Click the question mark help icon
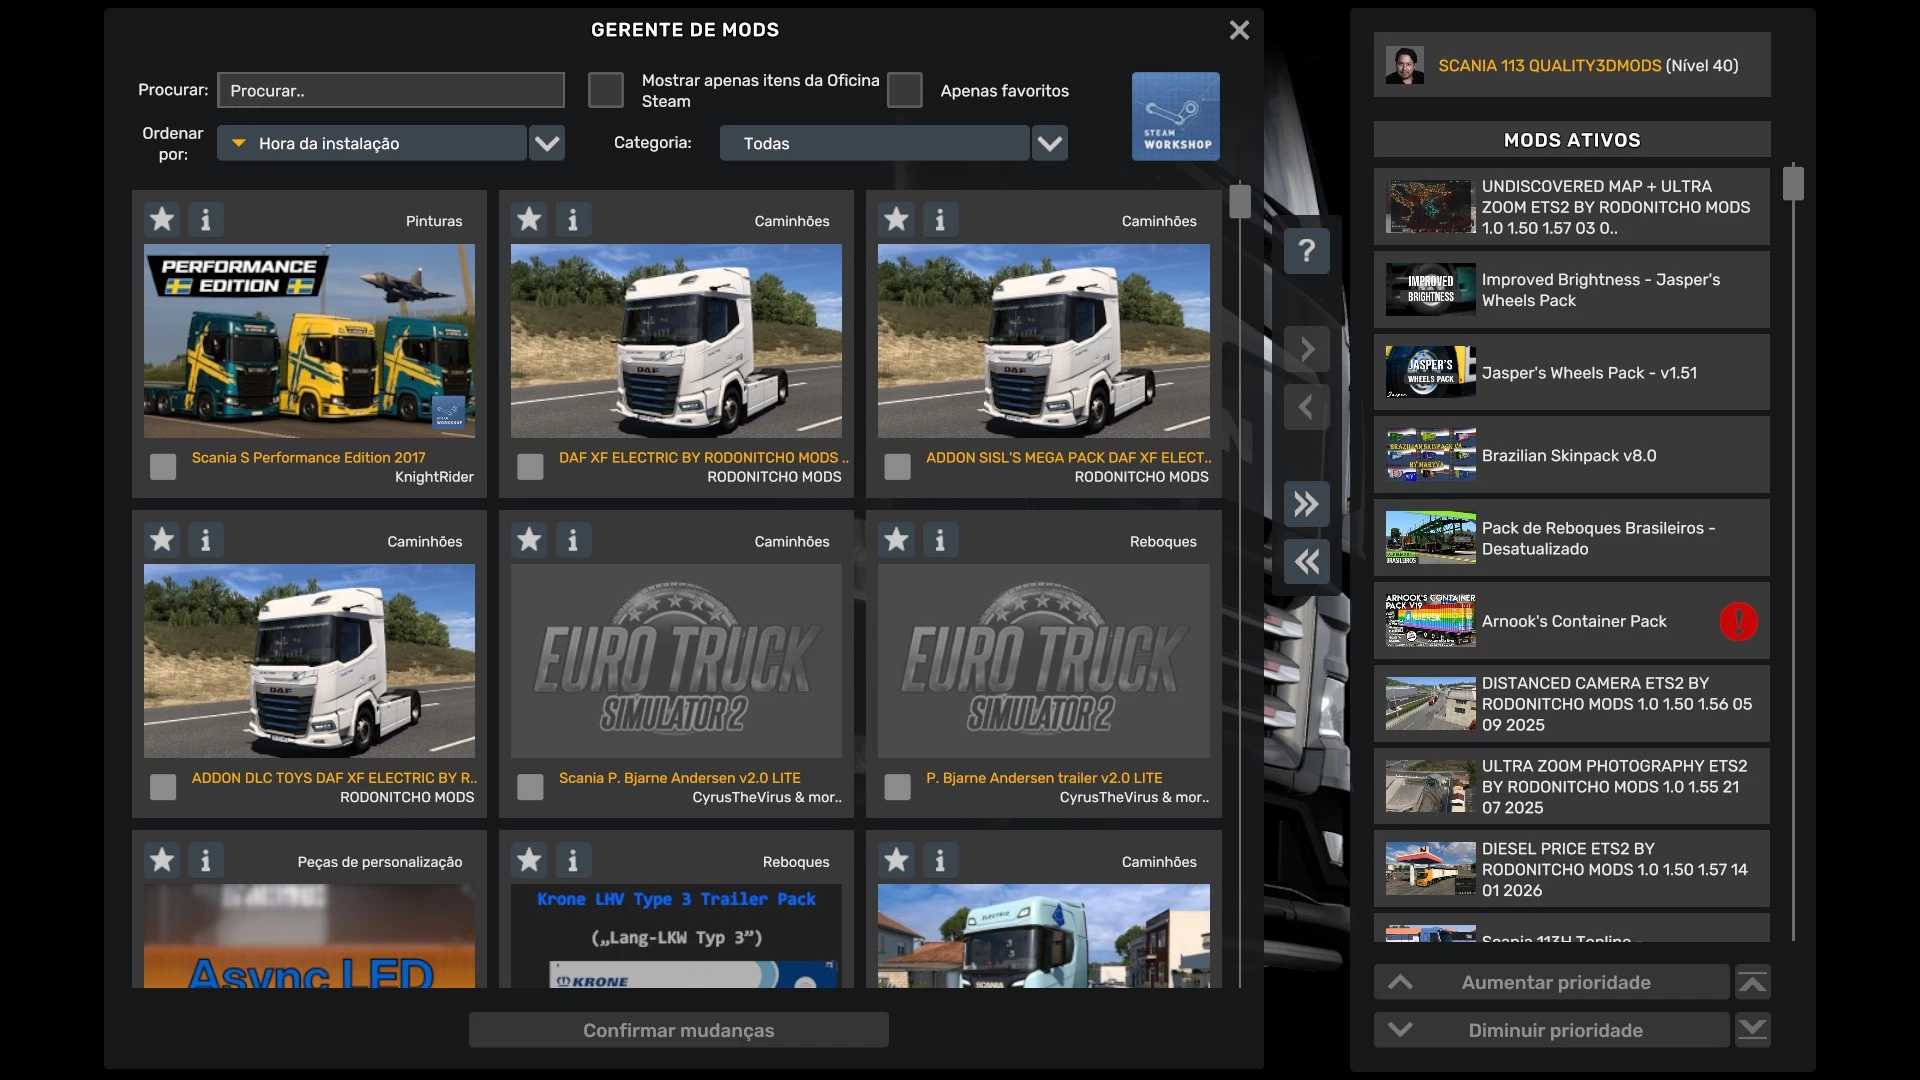The height and width of the screenshot is (1080, 1920). pyautogui.click(x=1306, y=251)
